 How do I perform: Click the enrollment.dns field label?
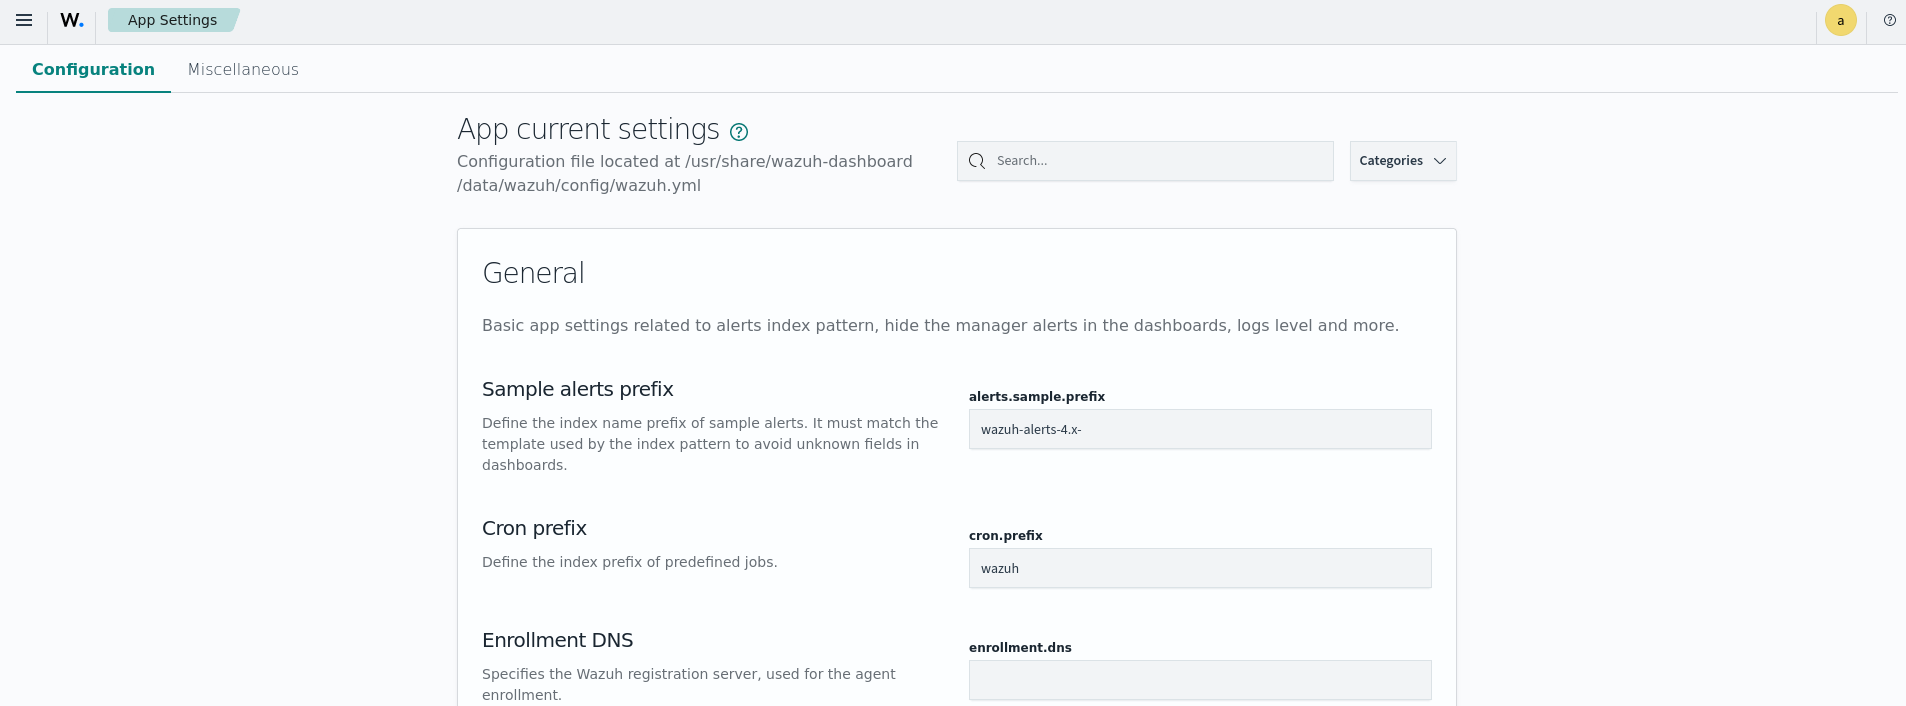pyautogui.click(x=1020, y=647)
